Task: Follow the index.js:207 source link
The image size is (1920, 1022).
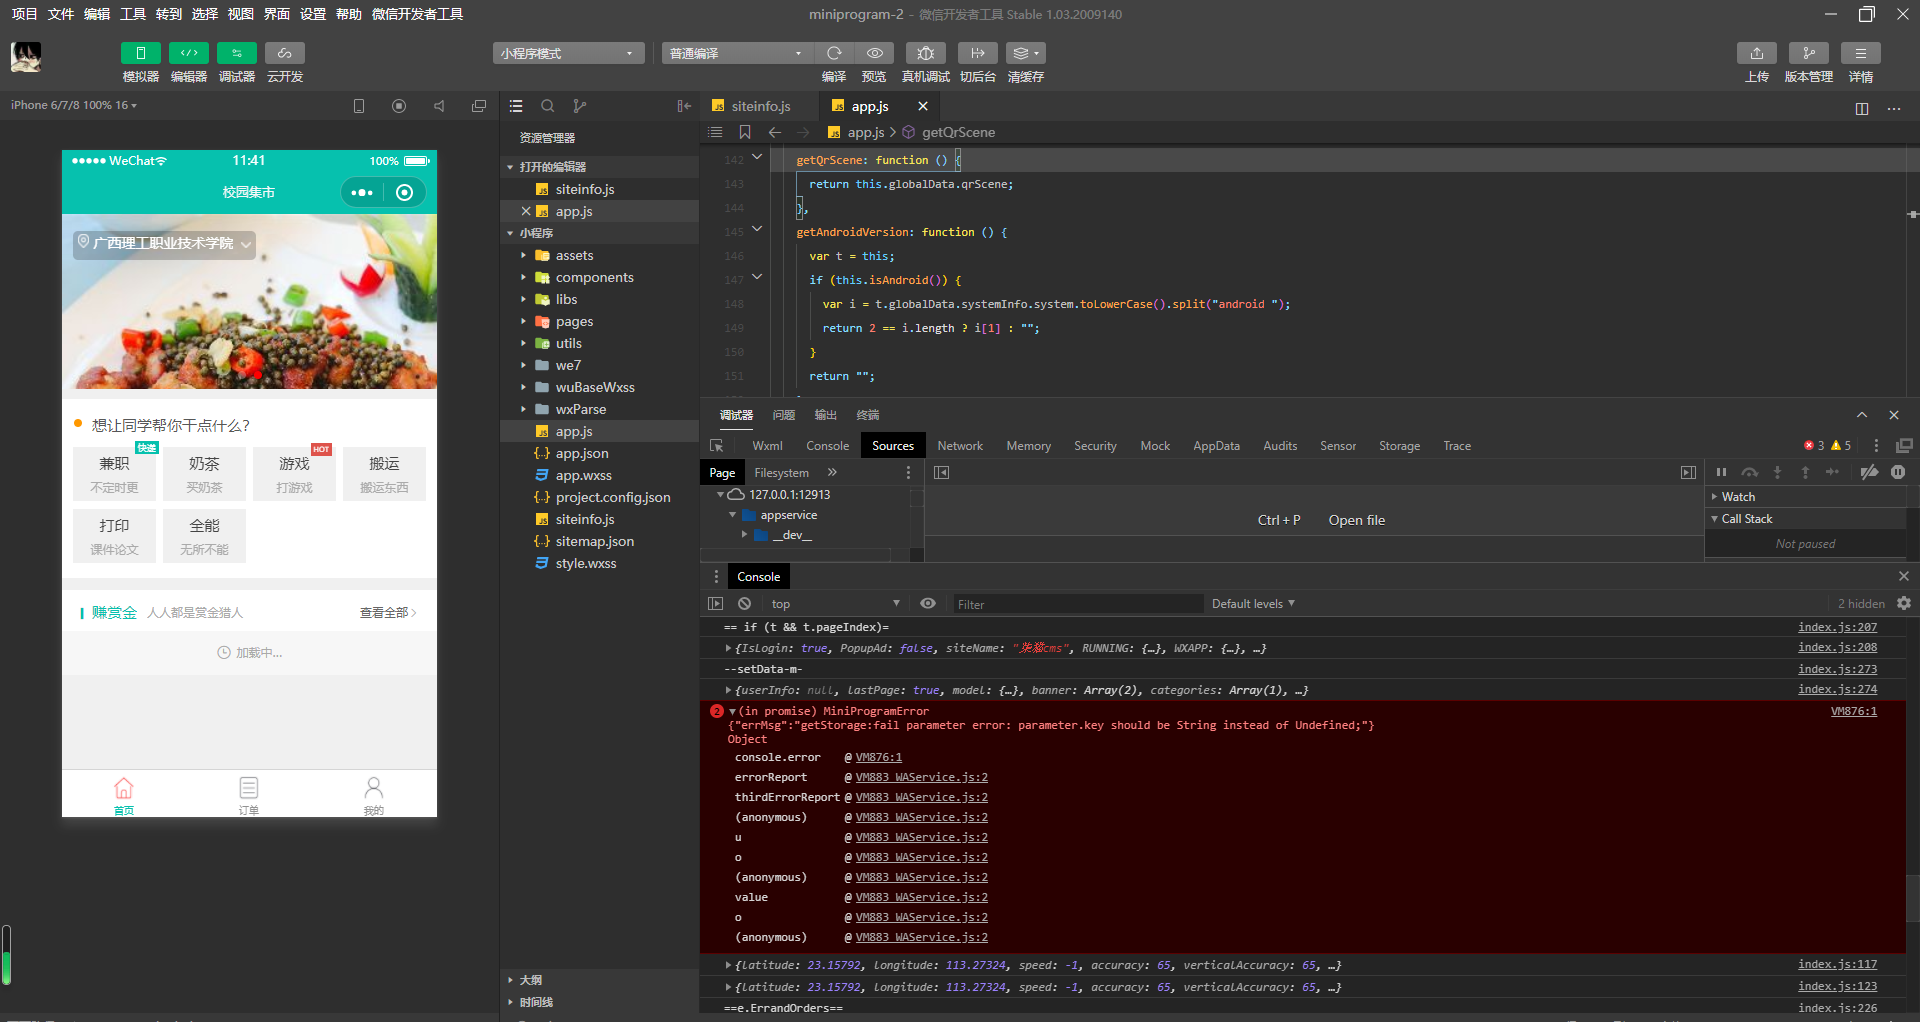Action: 1837,627
